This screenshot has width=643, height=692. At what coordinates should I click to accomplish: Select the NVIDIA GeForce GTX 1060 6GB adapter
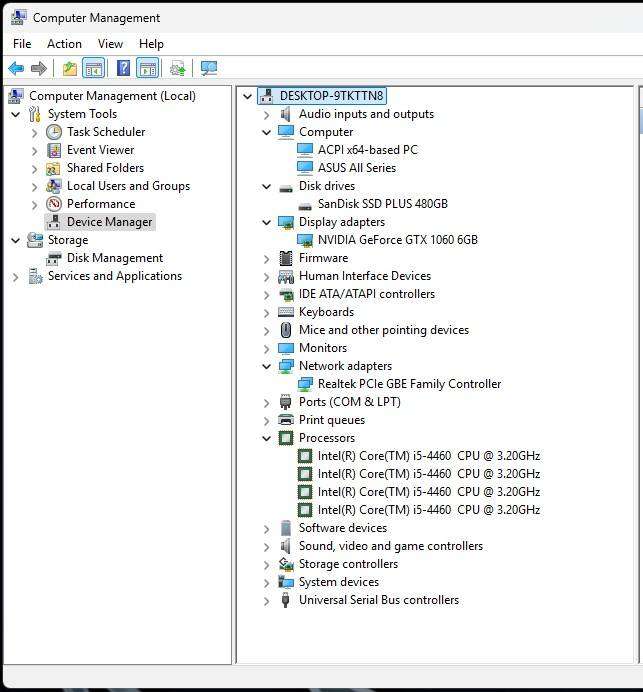coord(397,240)
